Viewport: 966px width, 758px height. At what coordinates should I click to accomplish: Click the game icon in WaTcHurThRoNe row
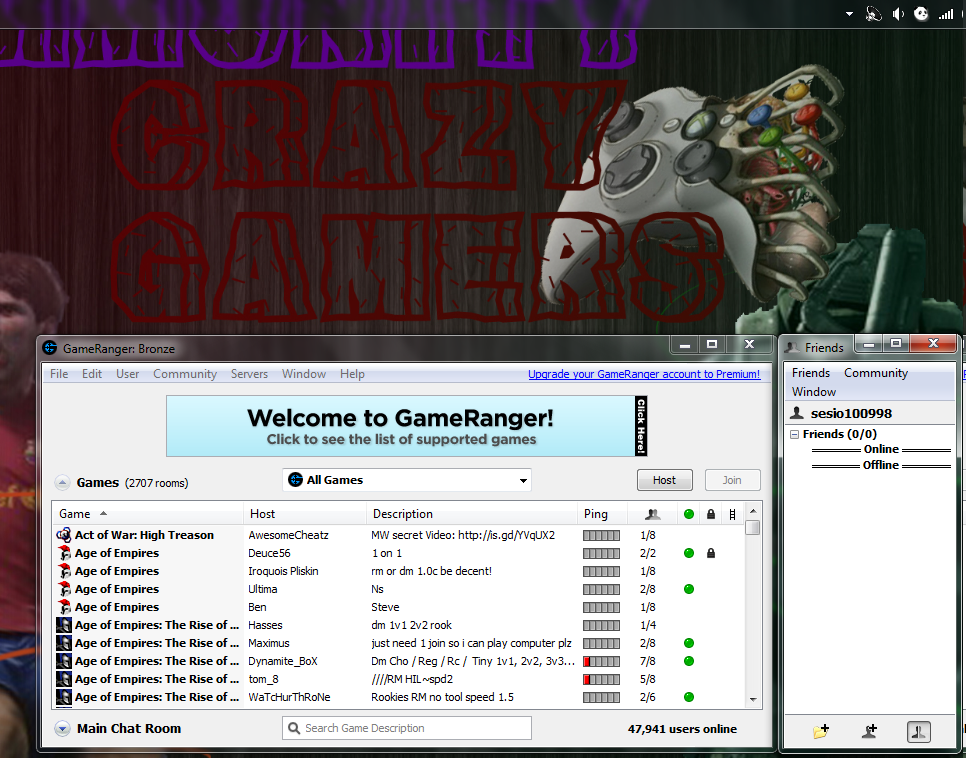point(64,697)
